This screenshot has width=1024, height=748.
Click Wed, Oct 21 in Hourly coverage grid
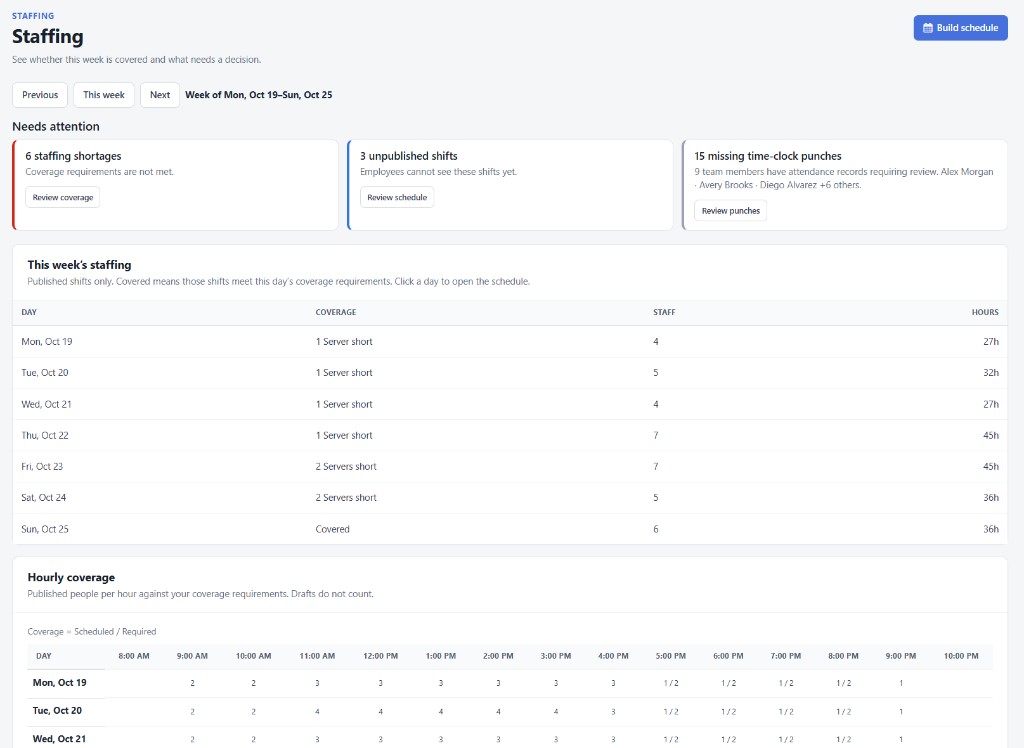coord(59,739)
